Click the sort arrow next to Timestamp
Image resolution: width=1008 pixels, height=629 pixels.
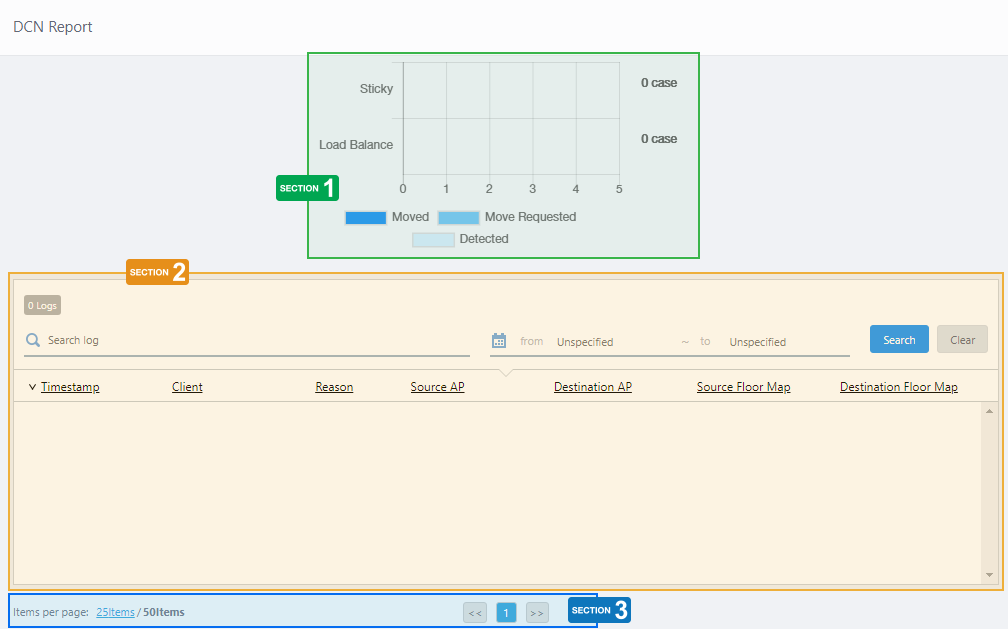click(x=32, y=387)
